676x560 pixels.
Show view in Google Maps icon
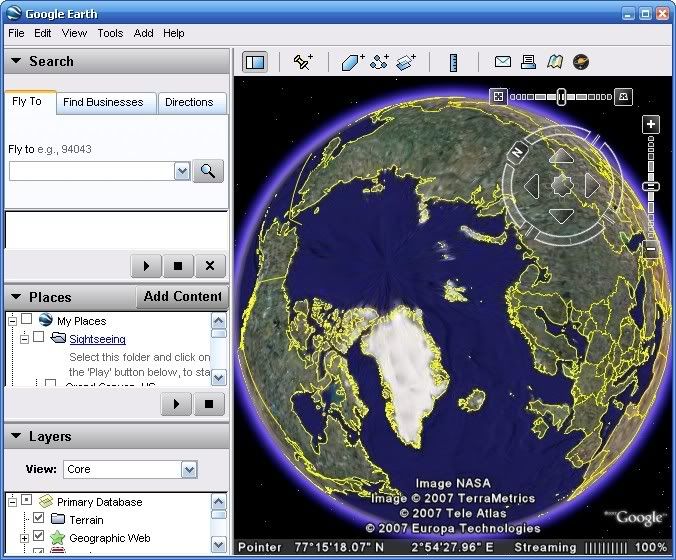[x=555, y=62]
